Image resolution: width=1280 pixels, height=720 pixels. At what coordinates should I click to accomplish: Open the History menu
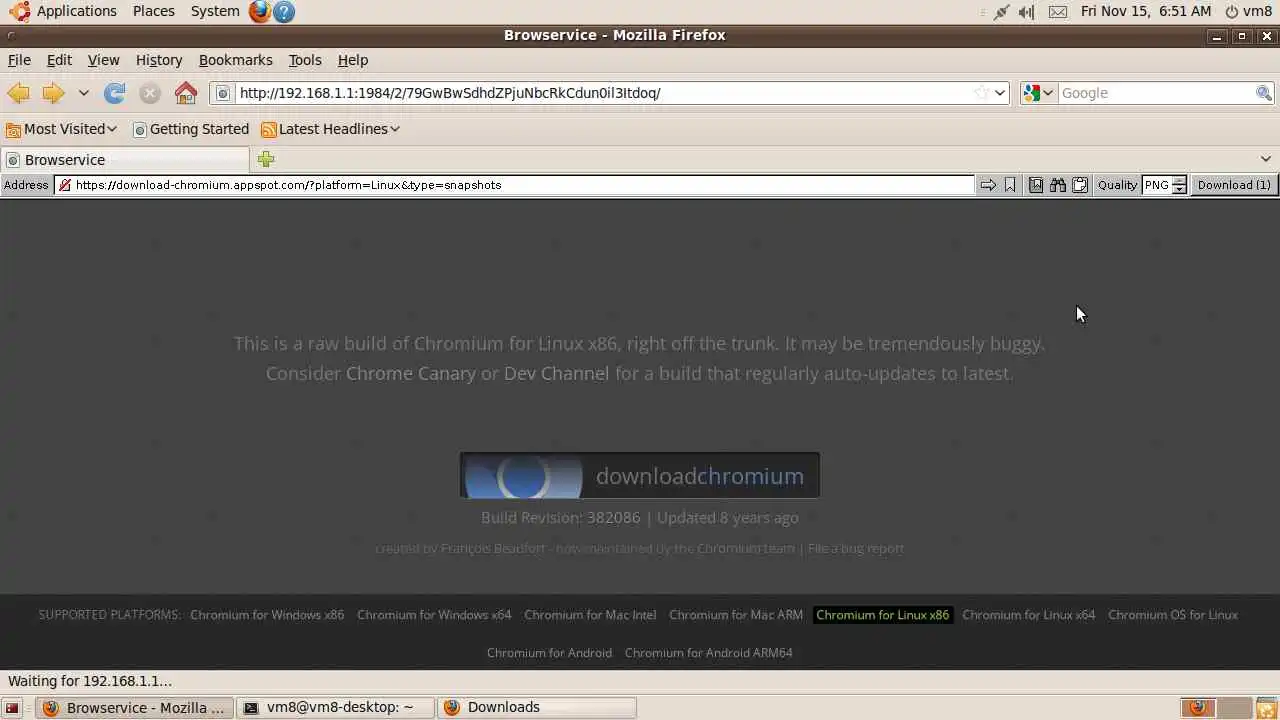159,60
